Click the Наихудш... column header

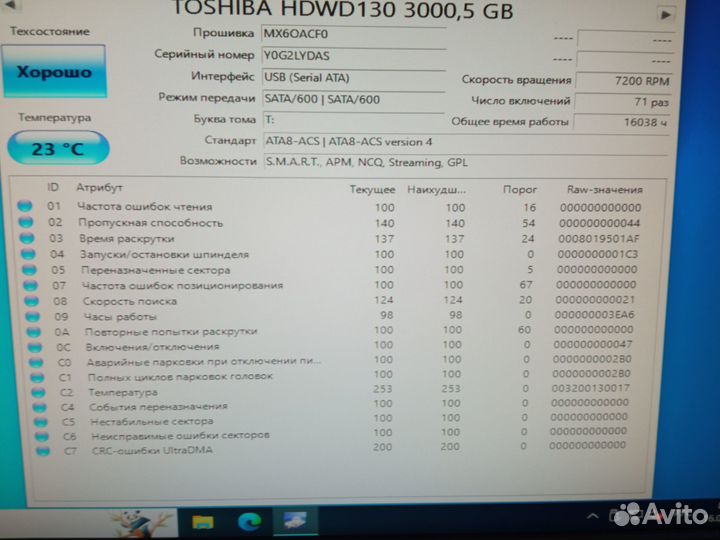(x=436, y=190)
